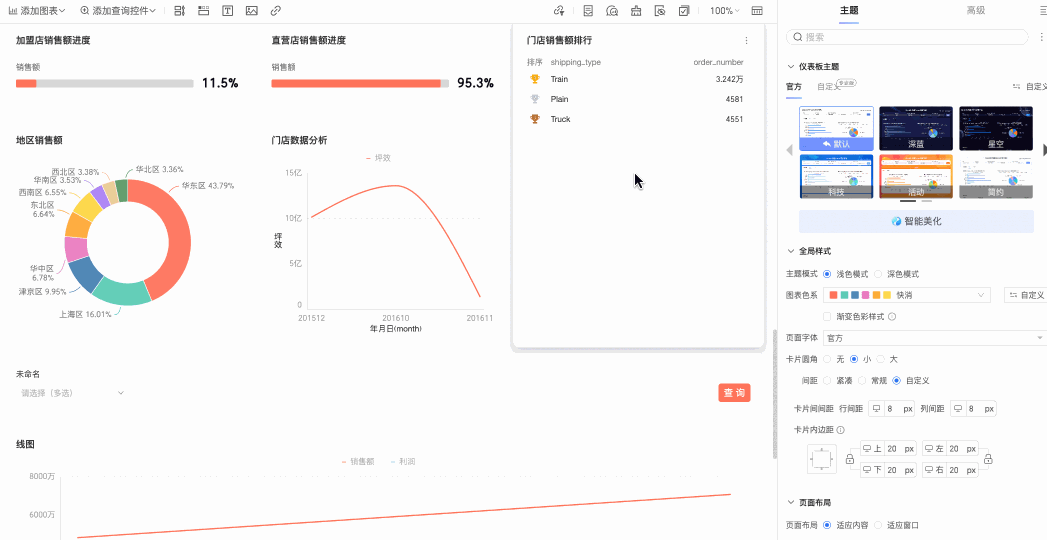Click the document notes icon in top toolbar
The height and width of the screenshot is (540, 1047).
pos(588,11)
